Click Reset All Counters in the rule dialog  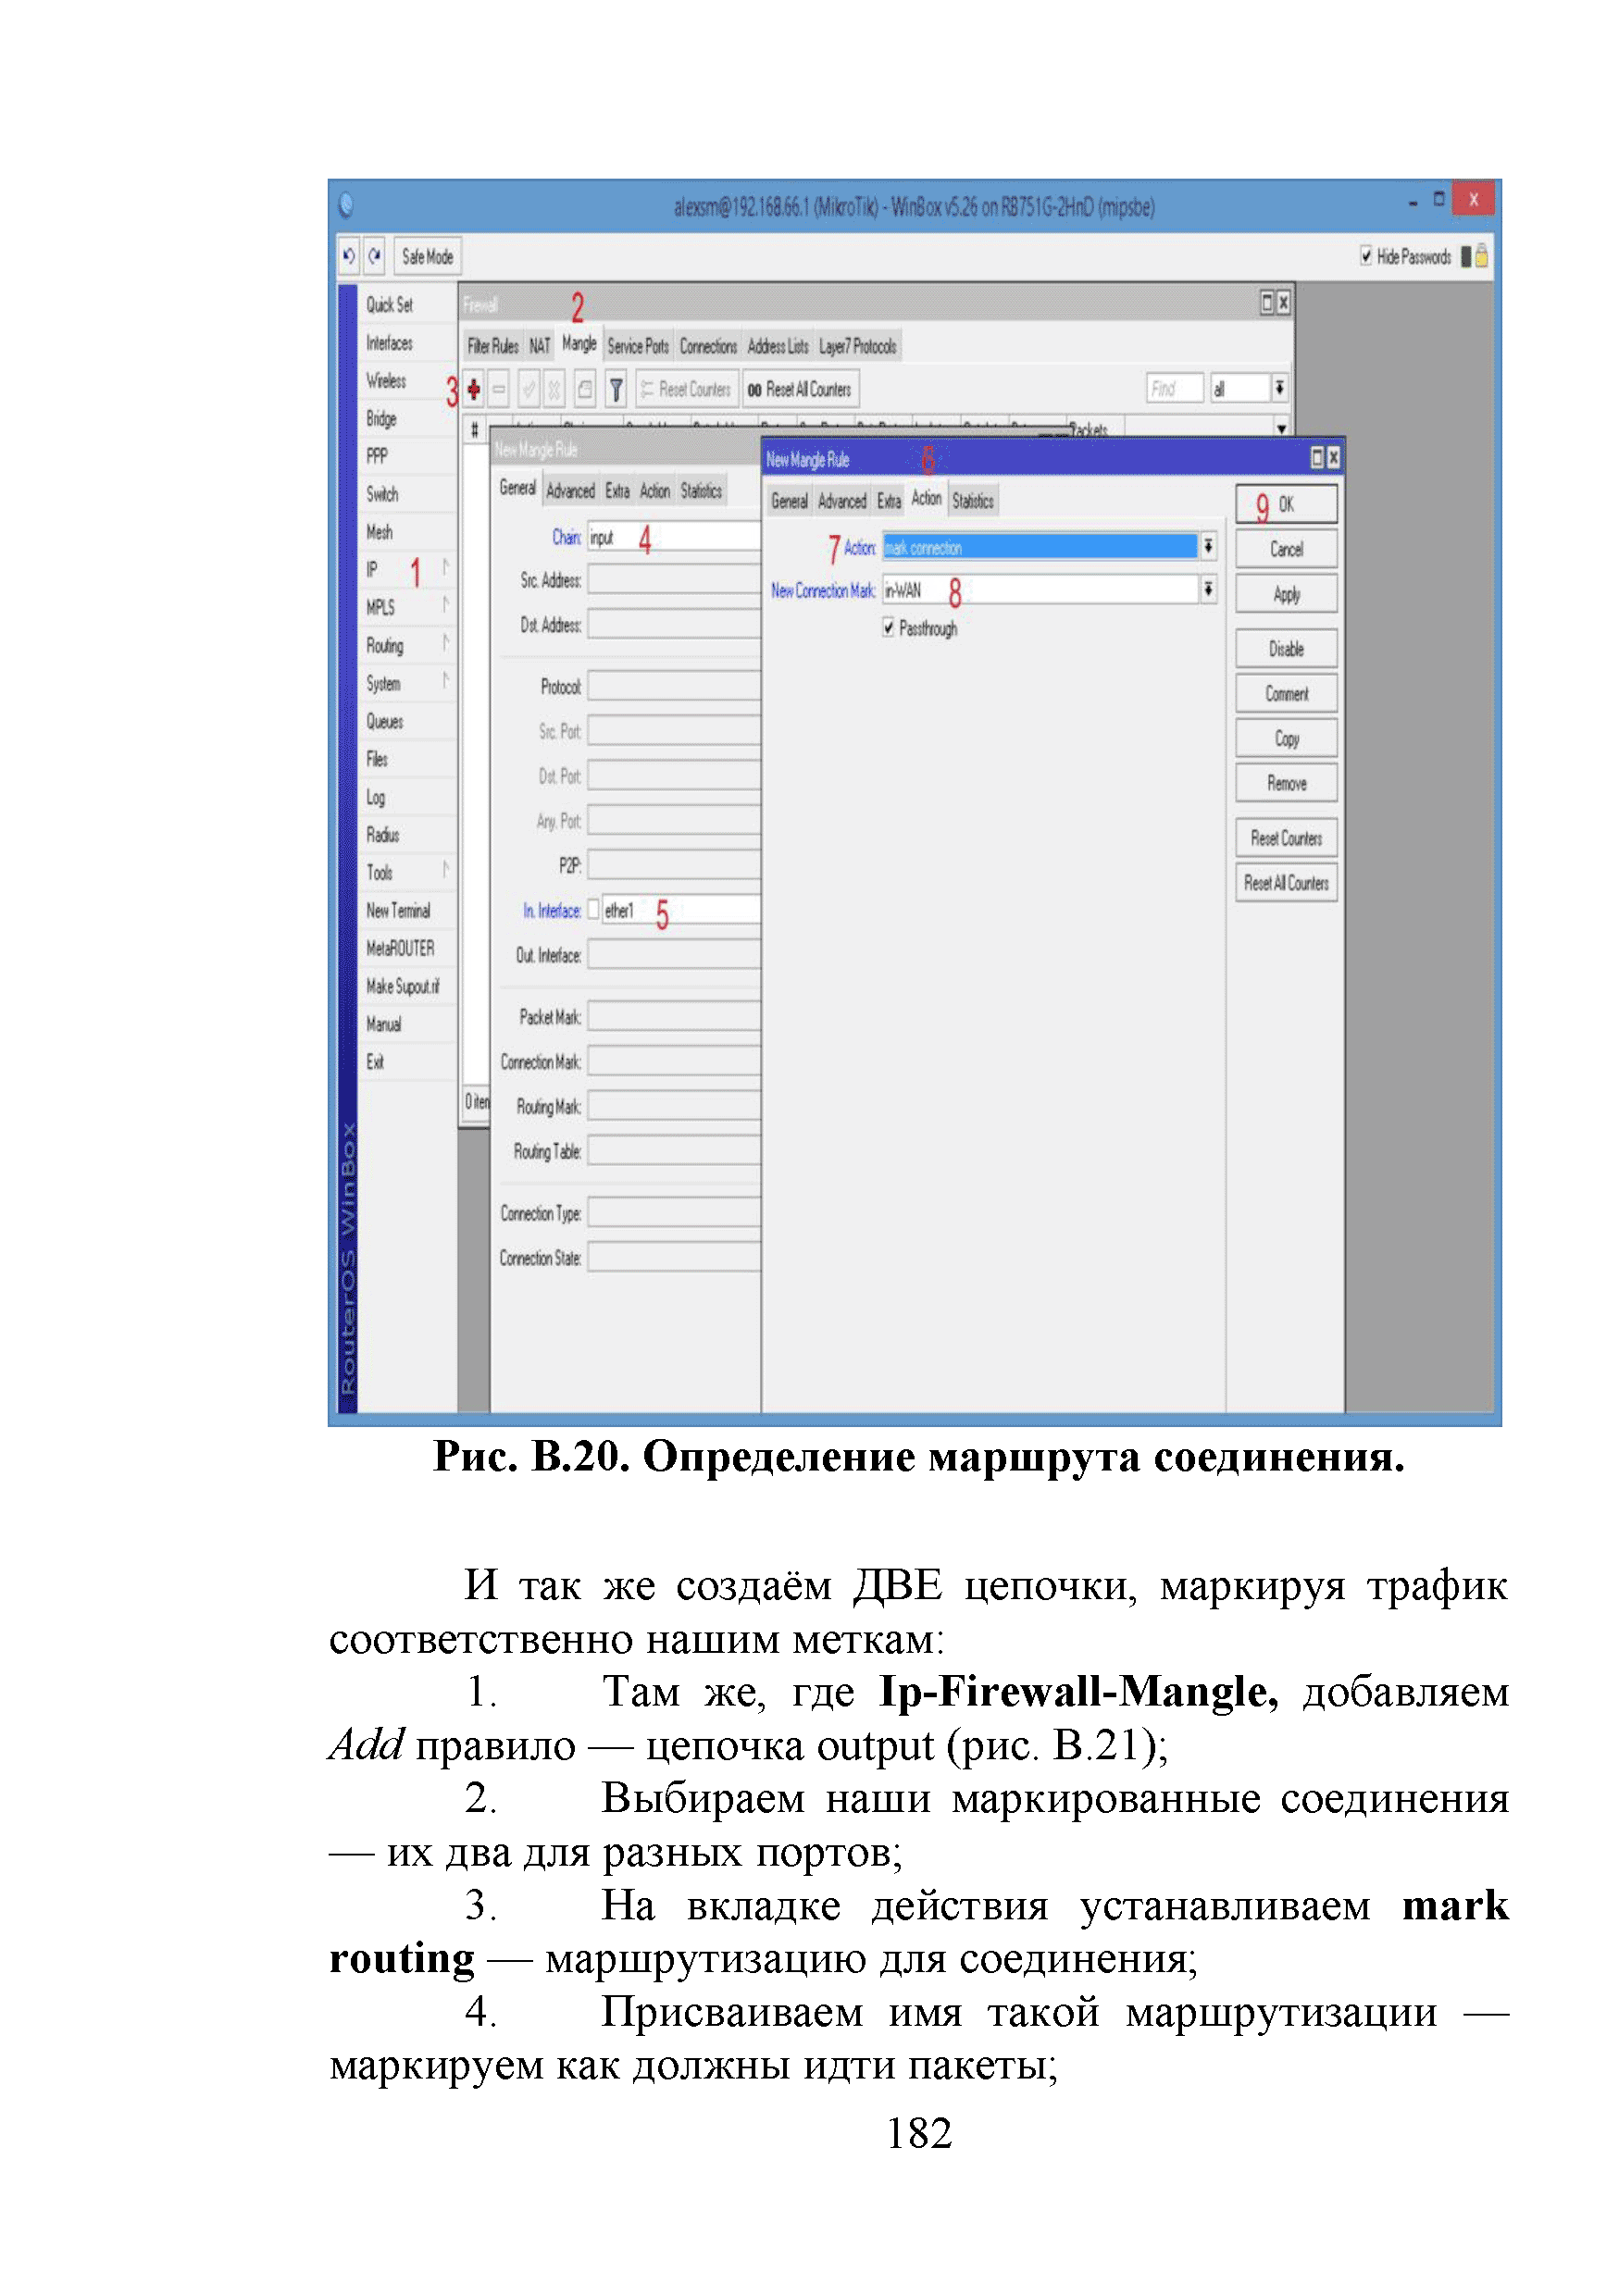coord(1286,883)
